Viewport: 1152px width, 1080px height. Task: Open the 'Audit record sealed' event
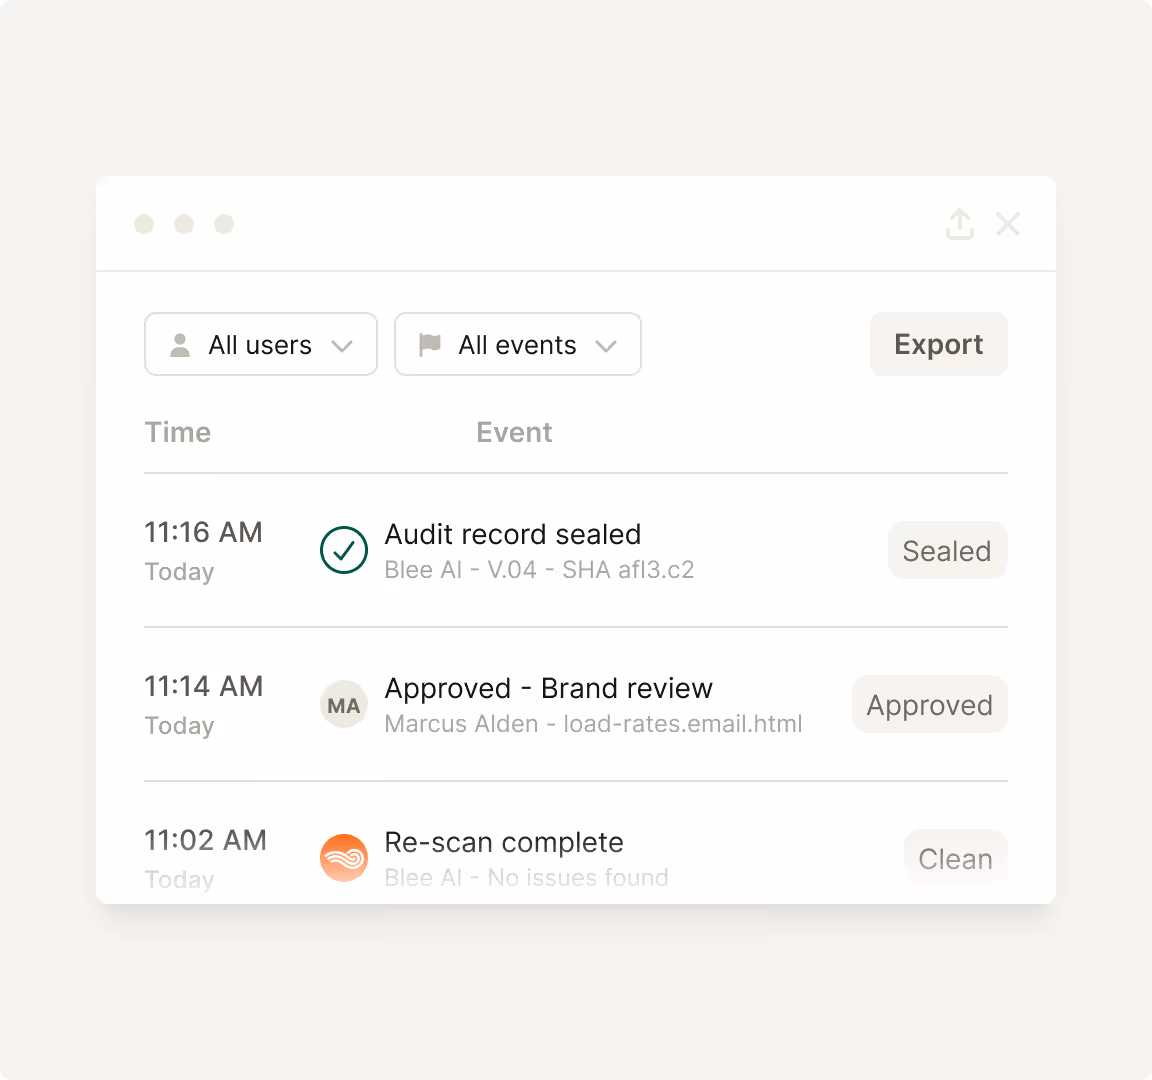point(513,534)
